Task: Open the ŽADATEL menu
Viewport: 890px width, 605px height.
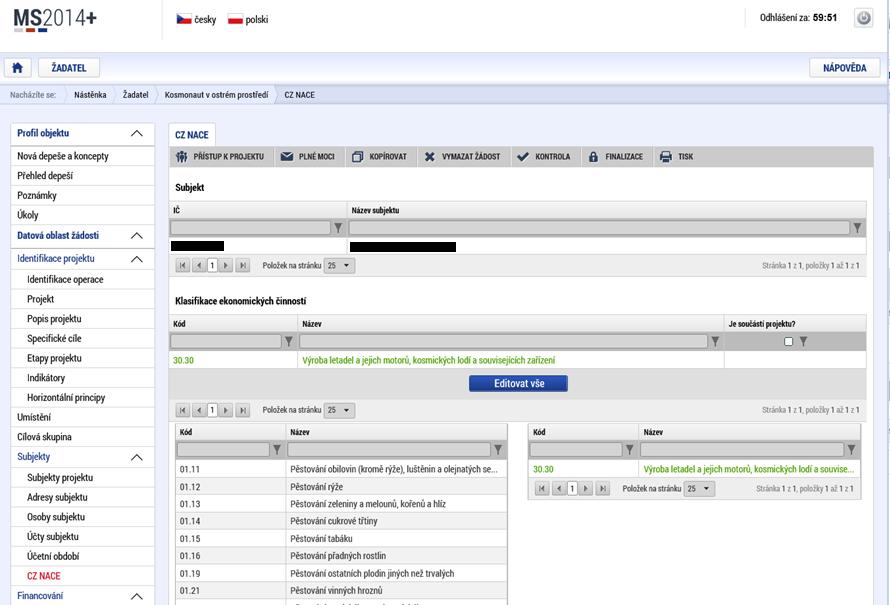Action: [69, 68]
